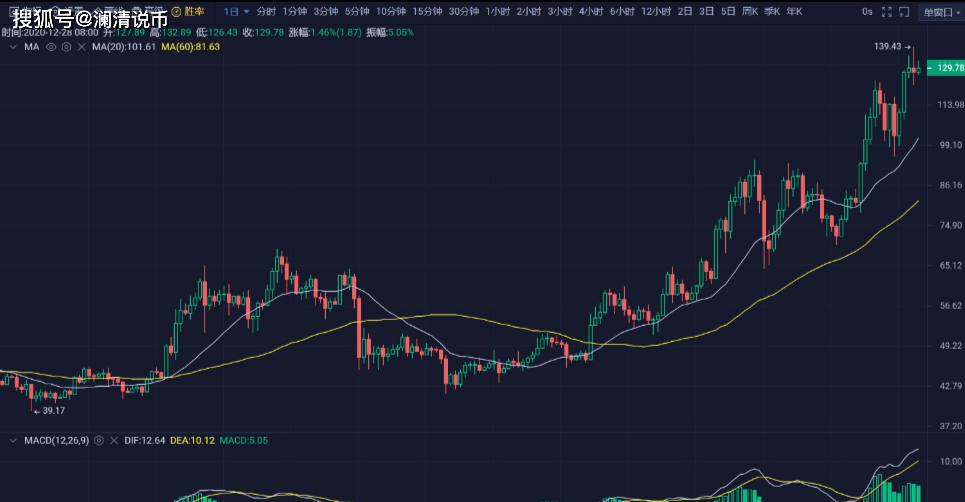Select the 年K yearly chart
This screenshot has height=502, width=965.
click(x=794, y=12)
